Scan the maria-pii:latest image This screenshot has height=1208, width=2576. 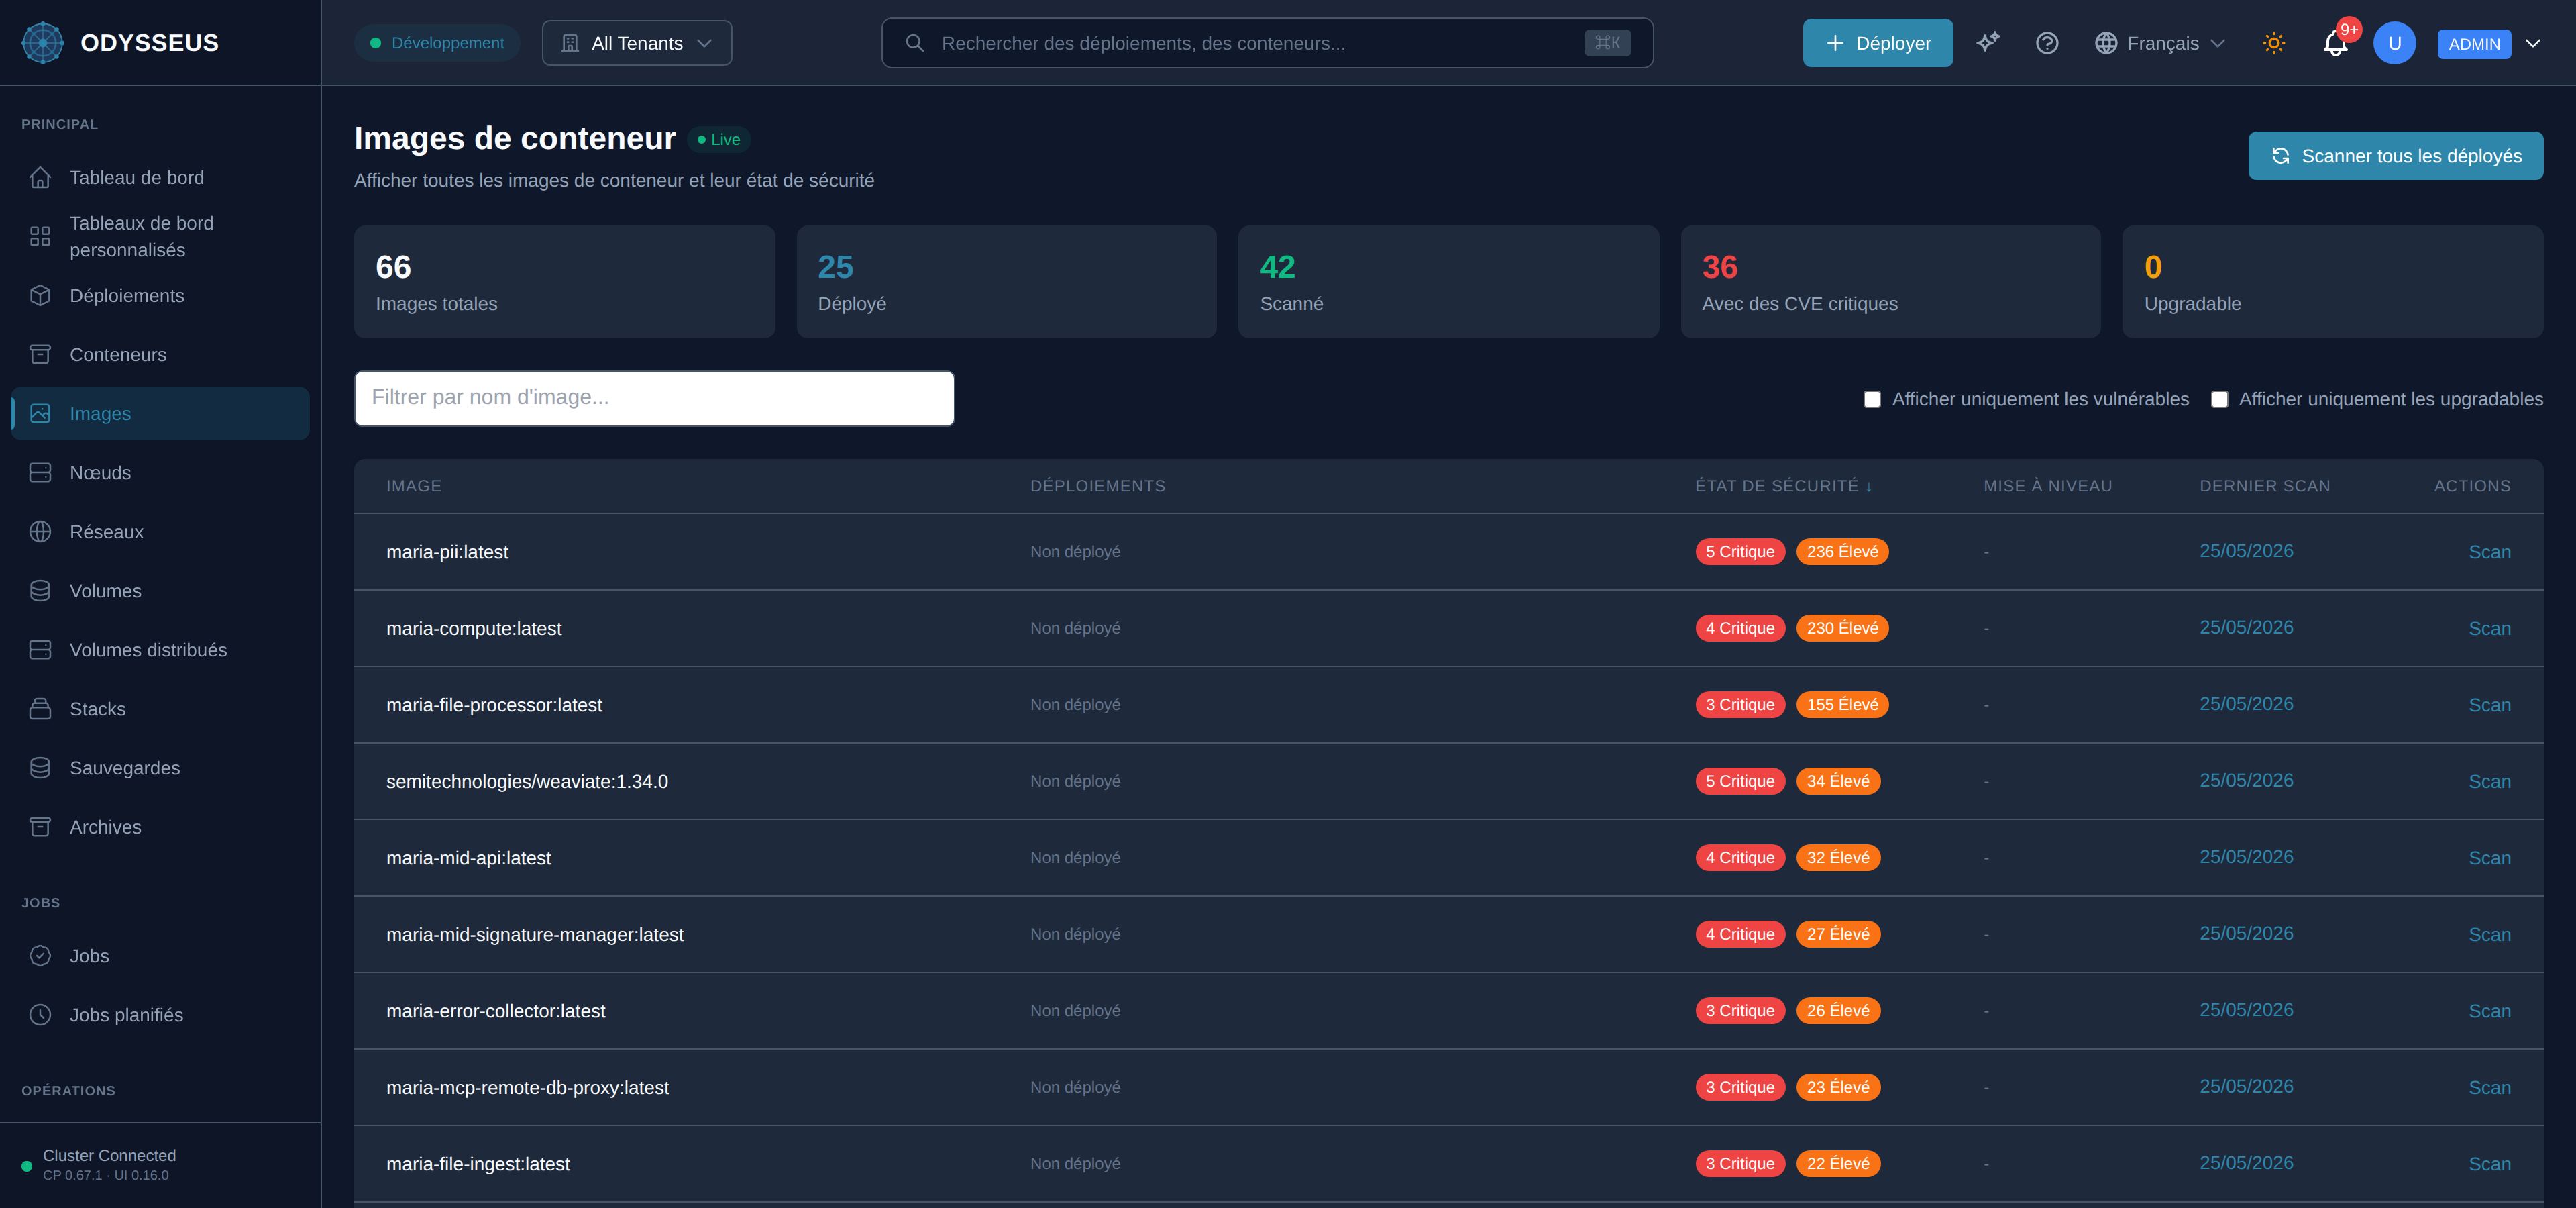(x=2489, y=552)
